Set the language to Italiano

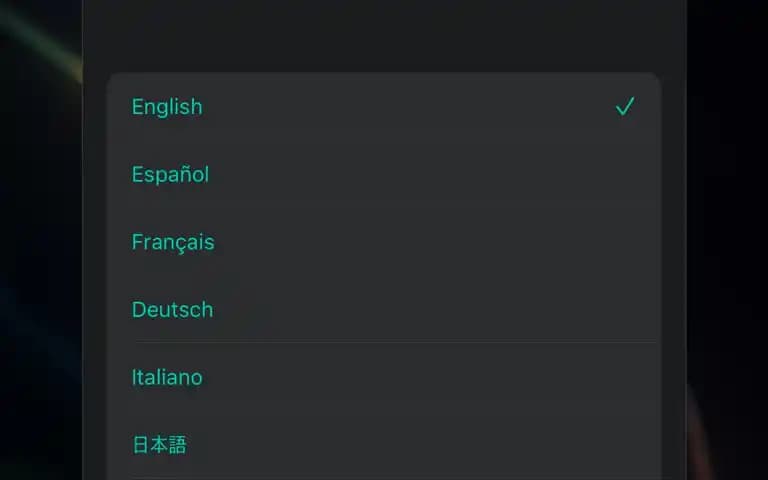coord(384,377)
